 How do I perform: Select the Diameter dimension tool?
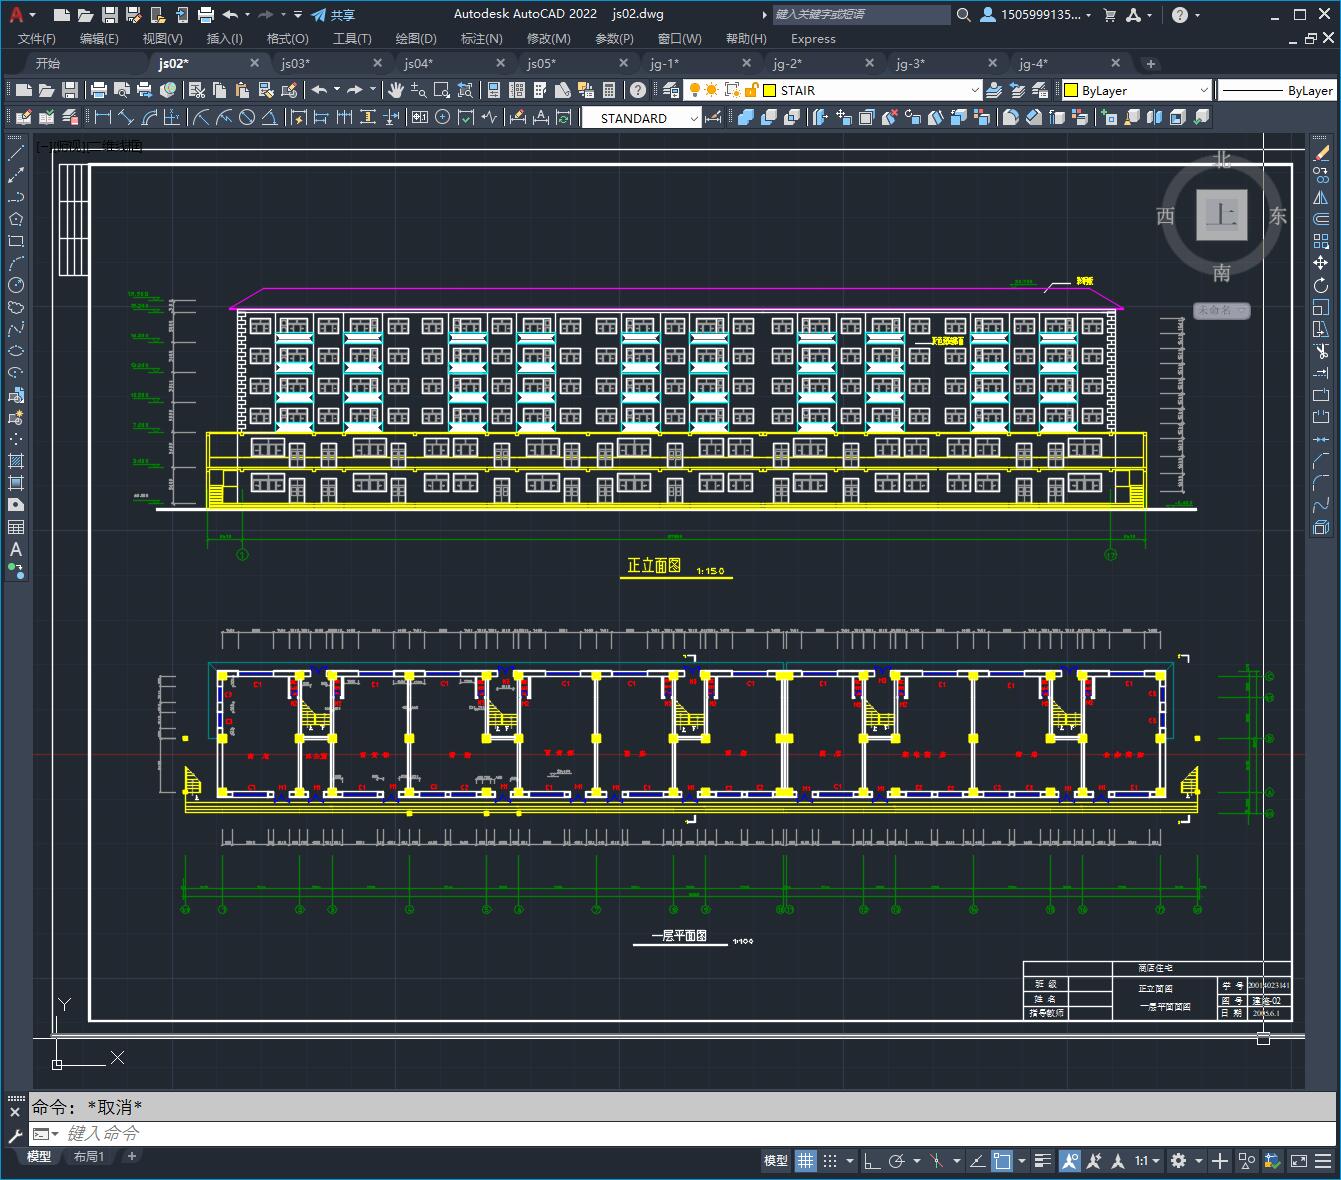(246, 118)
